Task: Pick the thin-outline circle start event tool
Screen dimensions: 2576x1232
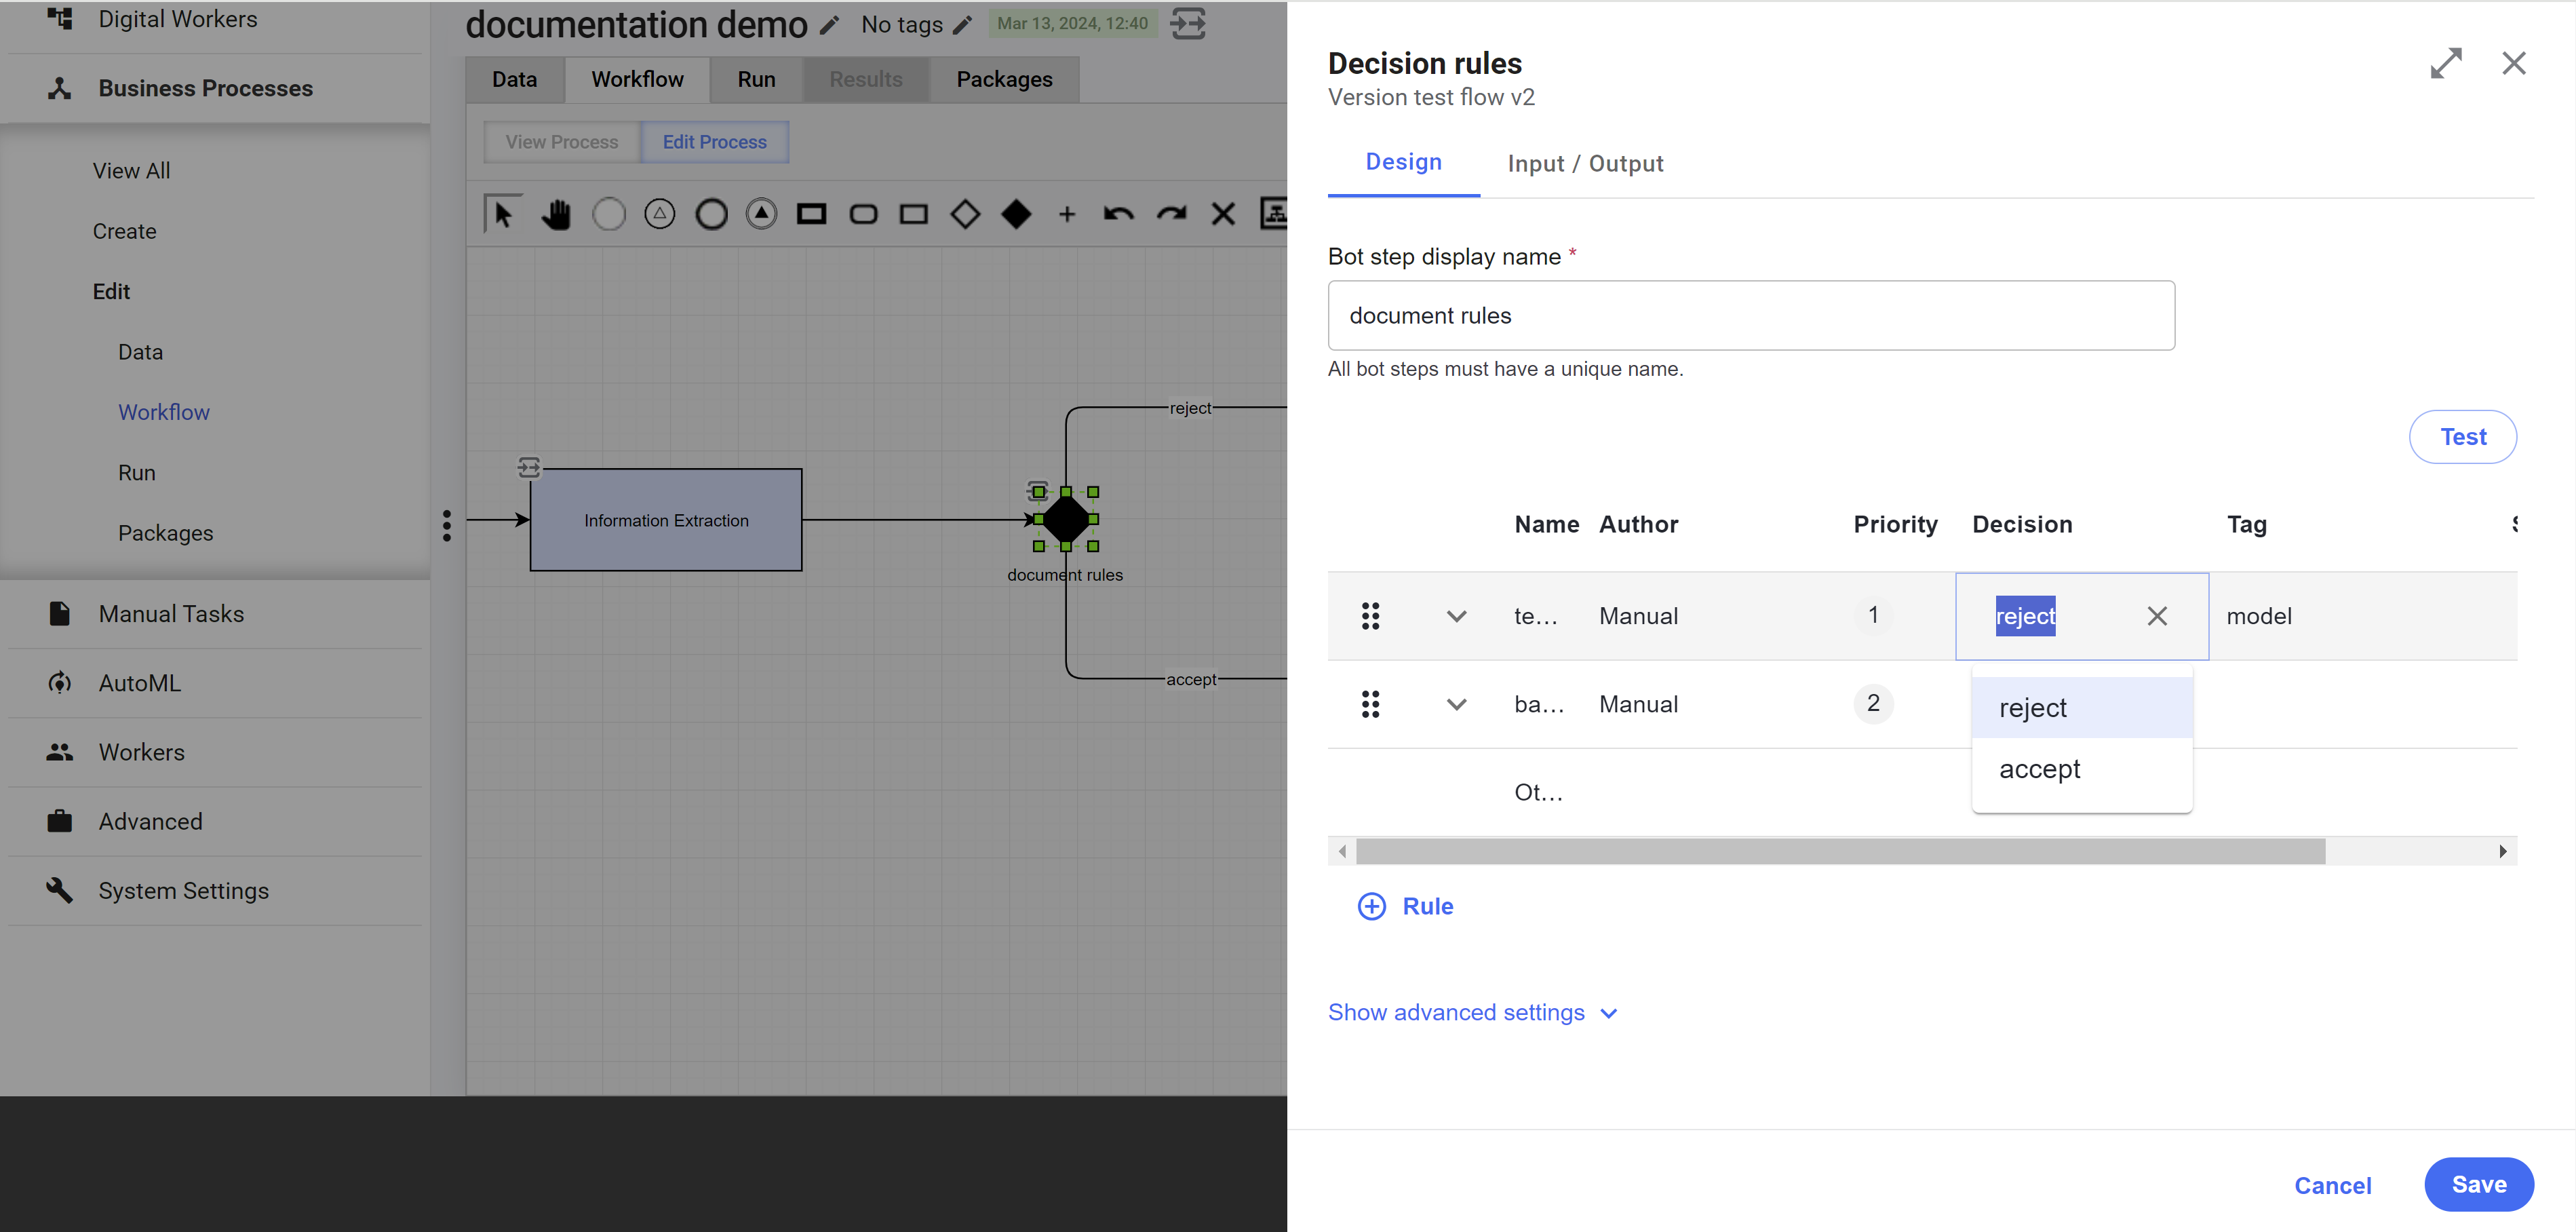Action: tap(609, 214)
